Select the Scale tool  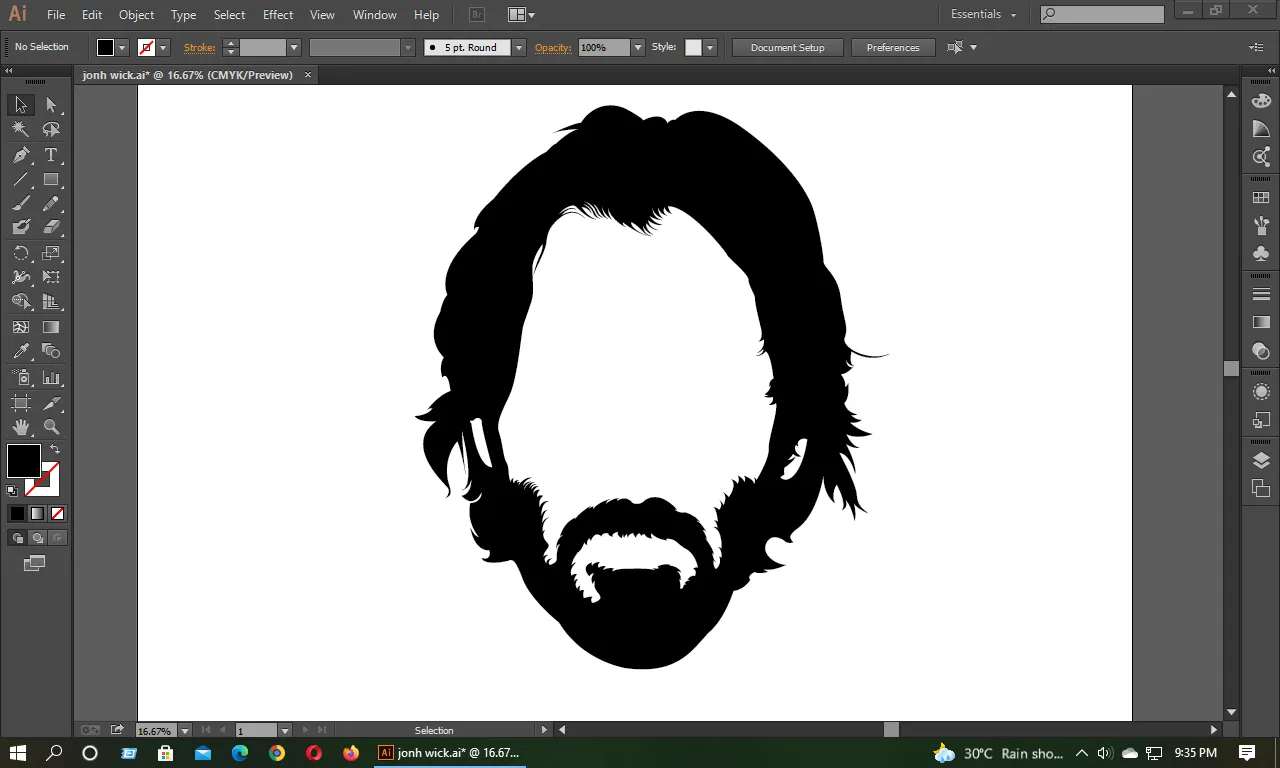coord(51,253)
